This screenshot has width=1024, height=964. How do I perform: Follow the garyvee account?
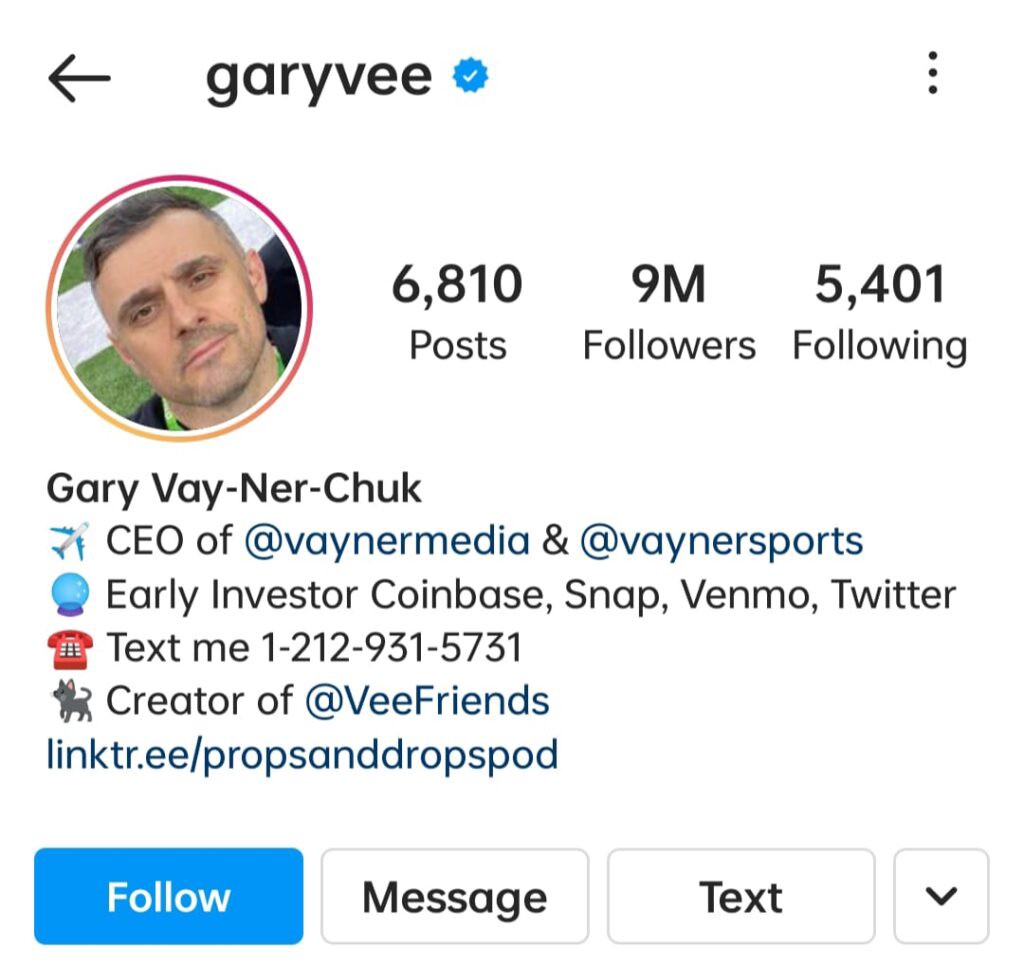[168, 896]
